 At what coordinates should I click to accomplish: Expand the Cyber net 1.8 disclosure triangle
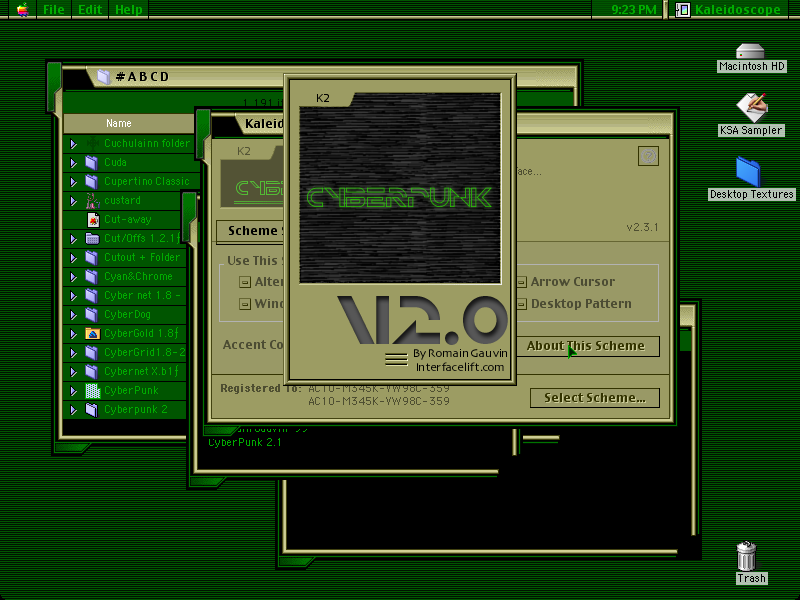[x=73, y=296]
